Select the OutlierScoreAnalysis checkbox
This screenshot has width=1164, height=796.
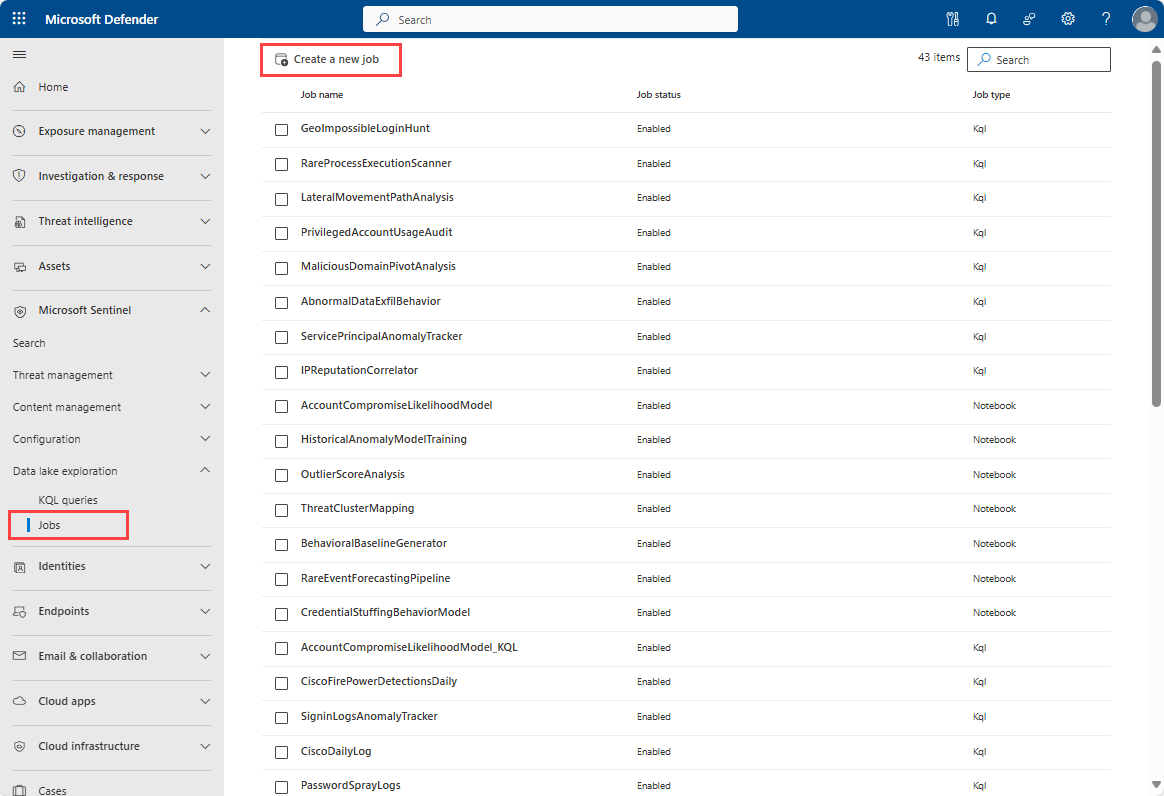281,475
